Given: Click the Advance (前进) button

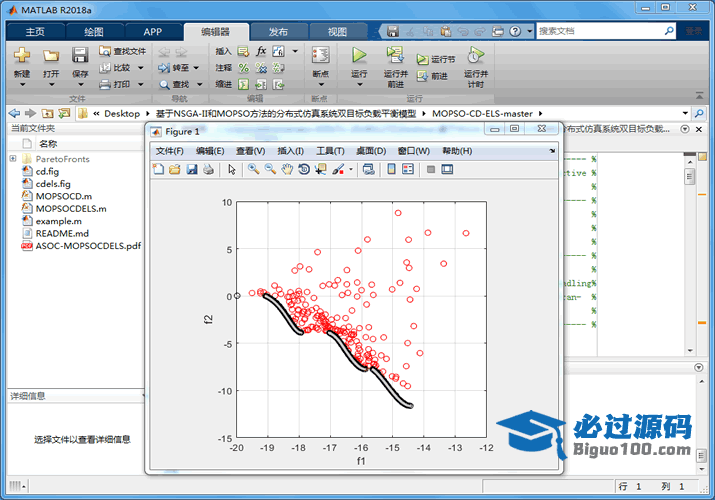Looking at the screenshot, I should point(432,76).
